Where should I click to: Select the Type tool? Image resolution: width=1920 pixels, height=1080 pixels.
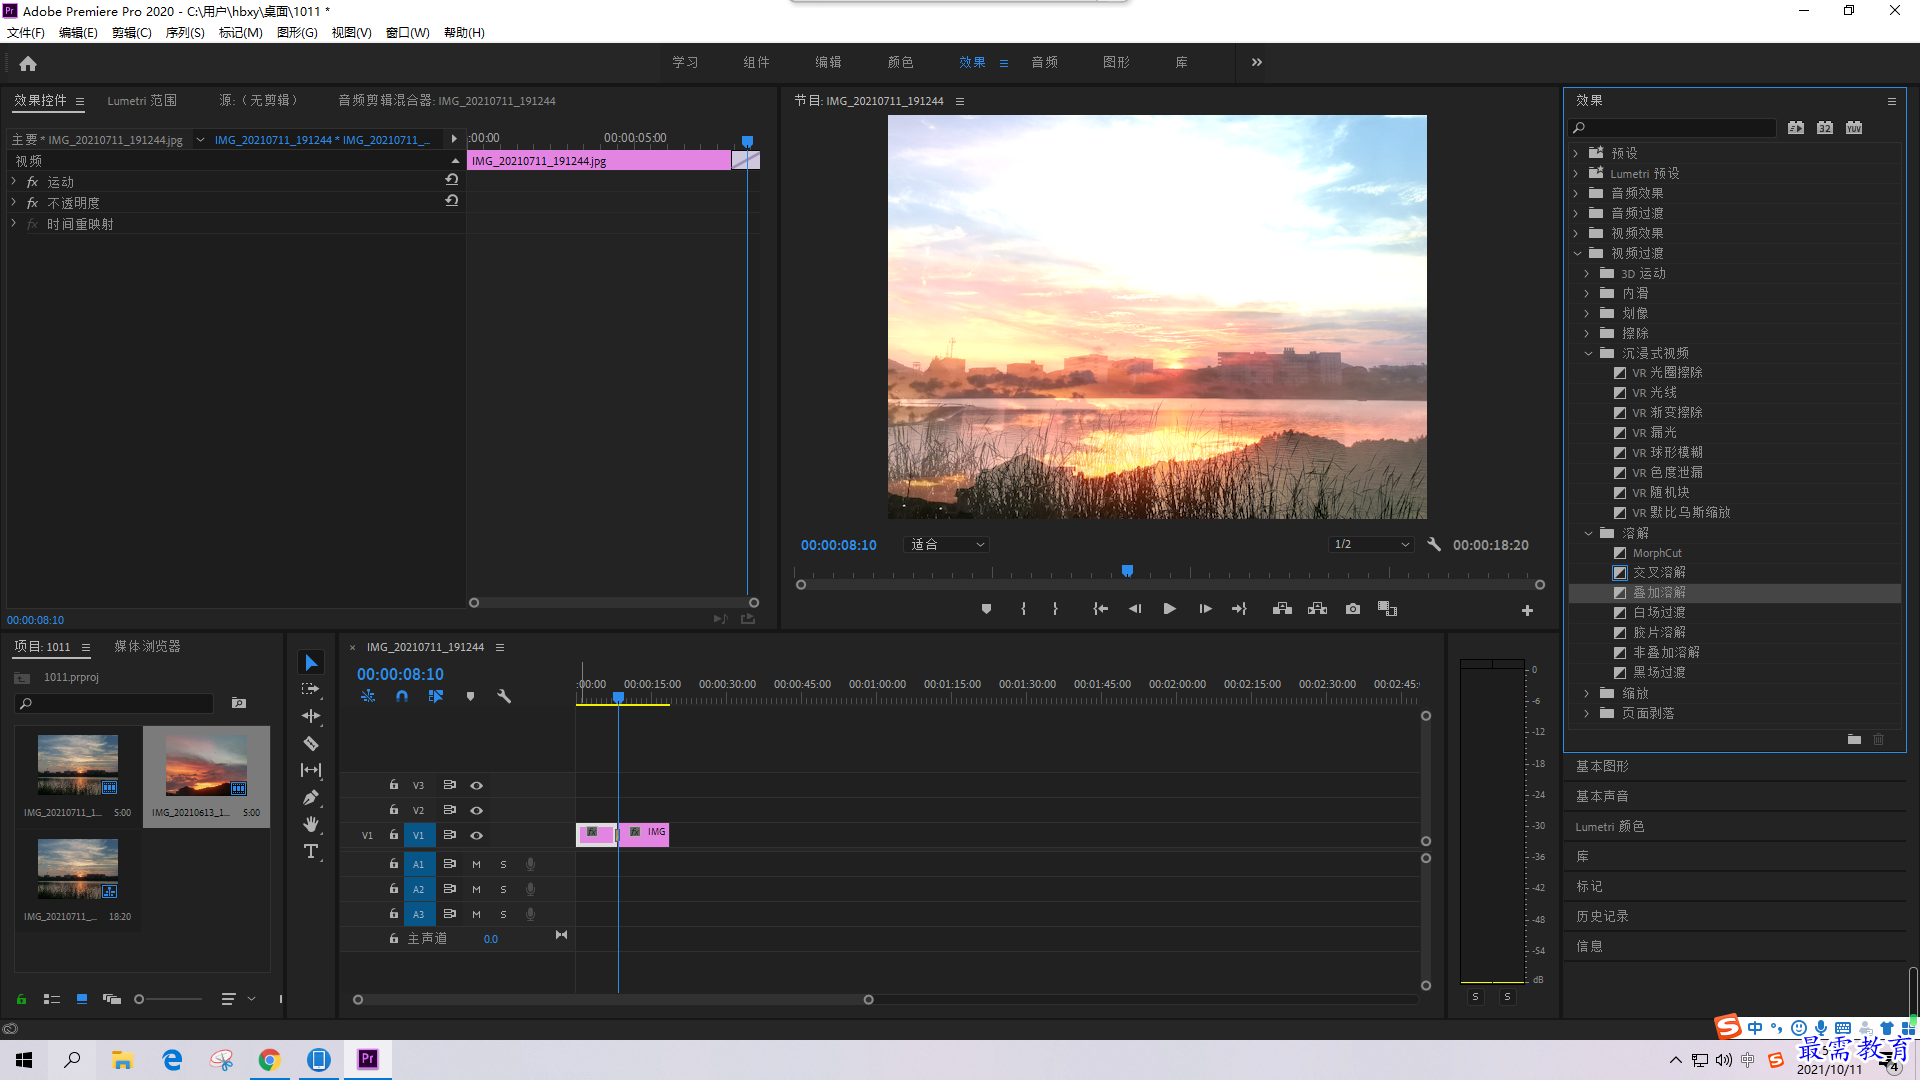(311, 851)
